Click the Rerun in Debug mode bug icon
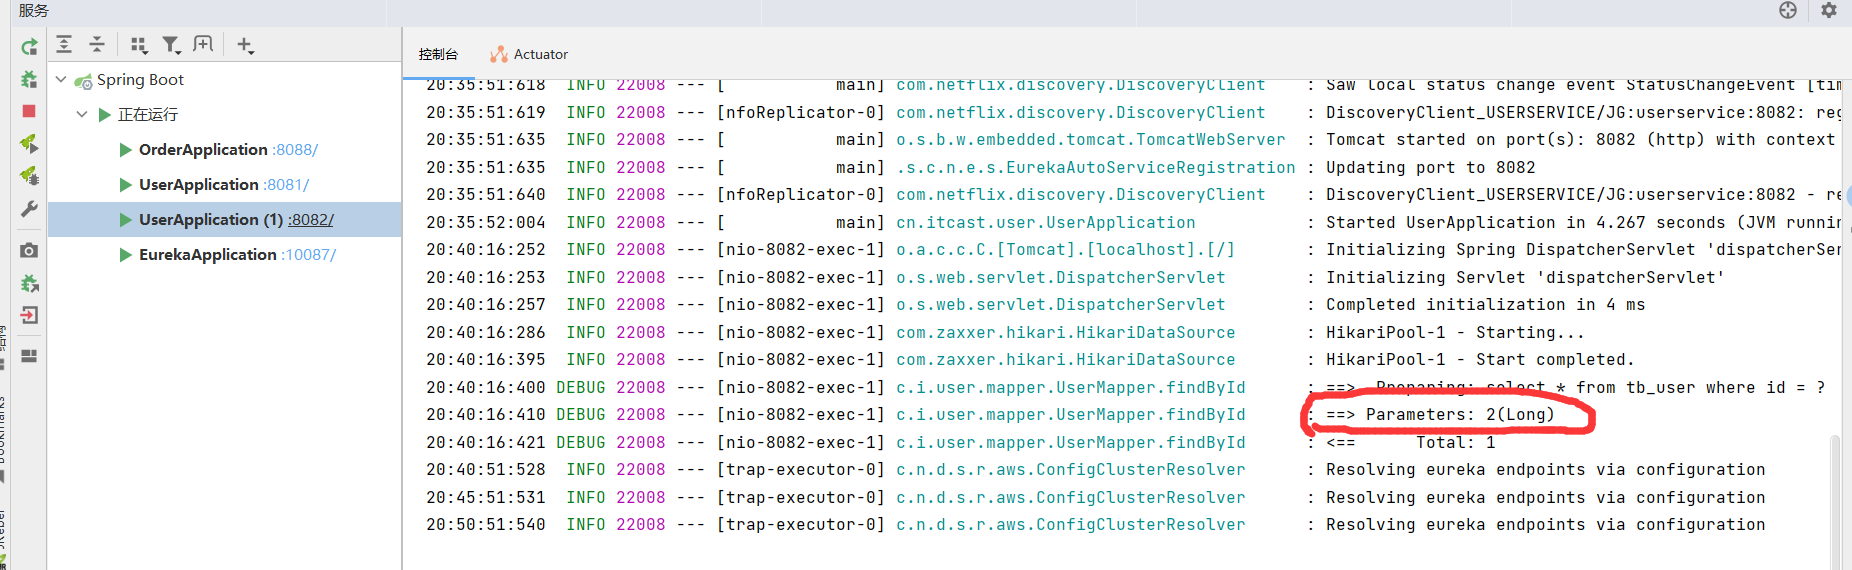The width and height of the screenshot is (1852, 570). [x=29, y=79]
